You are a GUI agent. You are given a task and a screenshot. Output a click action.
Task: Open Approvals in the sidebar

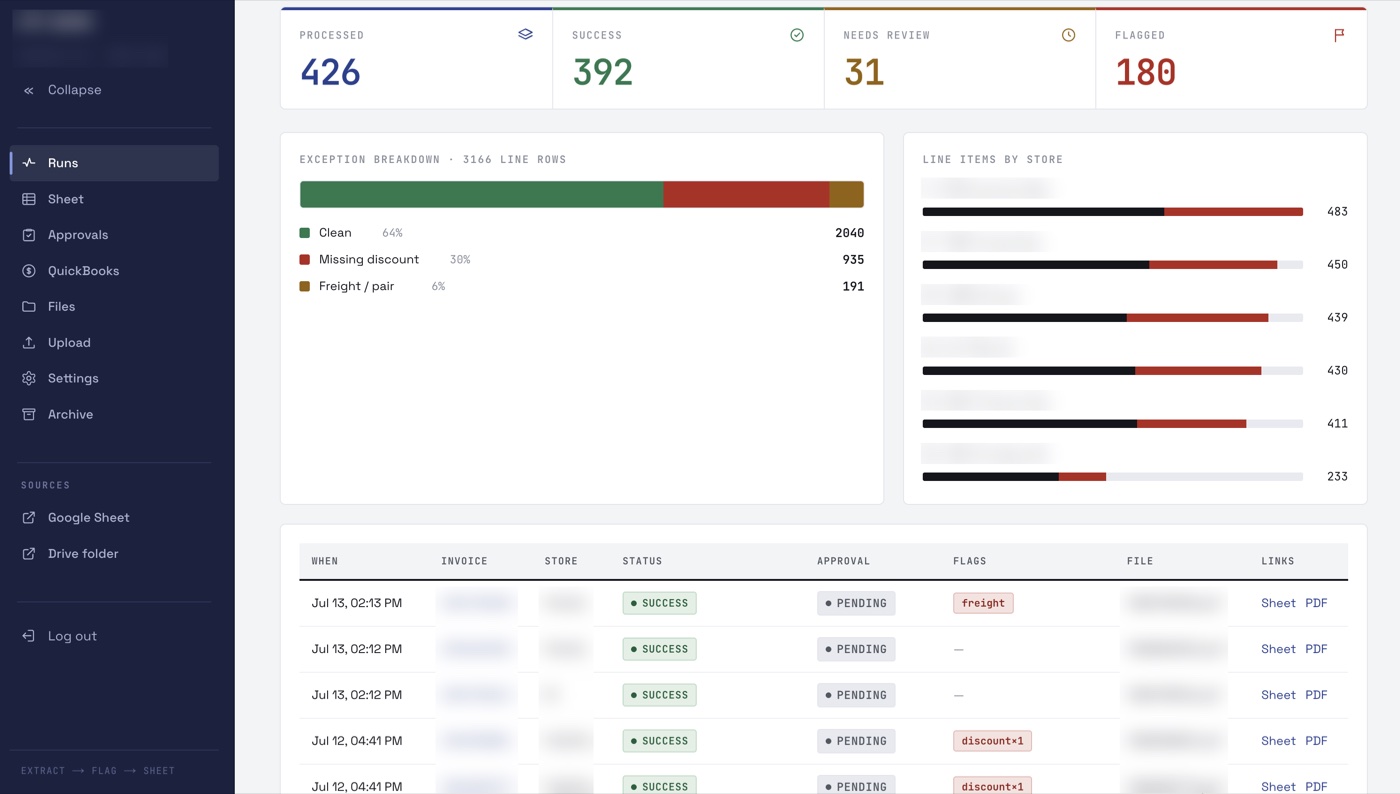coord(114,235)
